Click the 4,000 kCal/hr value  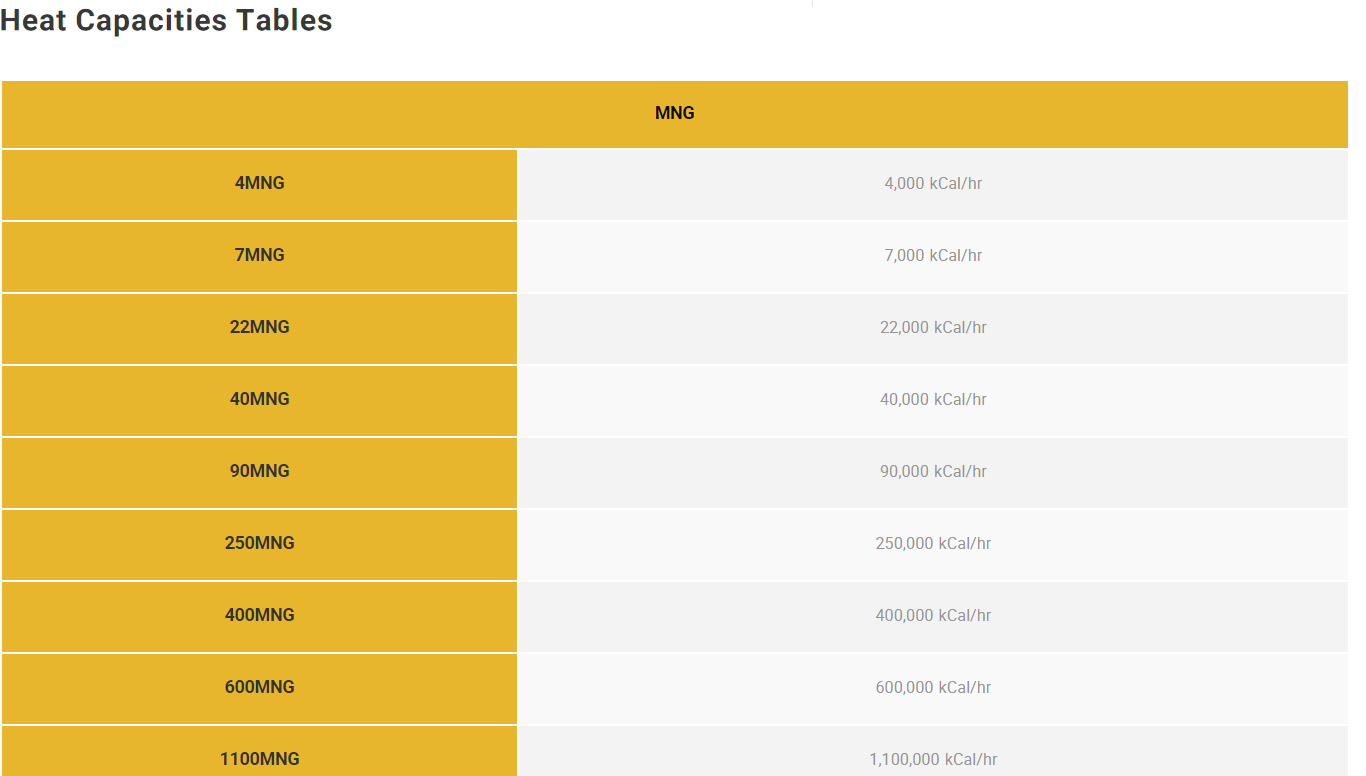coord(933,184)
